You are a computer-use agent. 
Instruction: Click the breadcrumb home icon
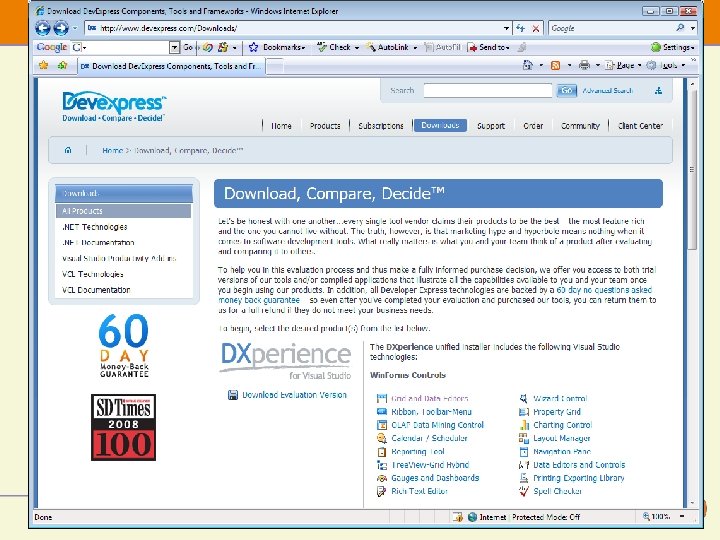pos(68,150)
